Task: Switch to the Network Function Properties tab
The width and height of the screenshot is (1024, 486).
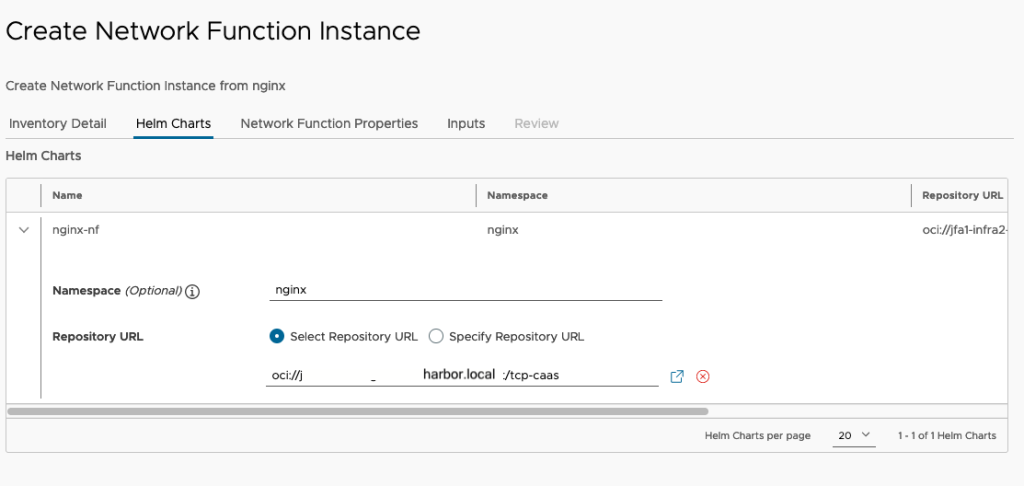Action: 329,123
